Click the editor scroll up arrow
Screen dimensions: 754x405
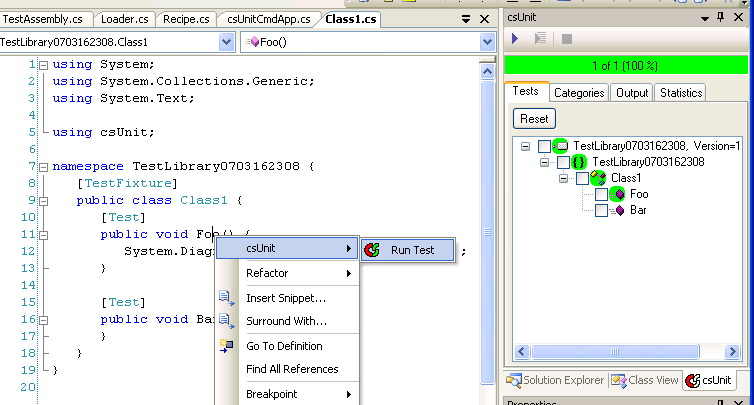click(487, 72)
